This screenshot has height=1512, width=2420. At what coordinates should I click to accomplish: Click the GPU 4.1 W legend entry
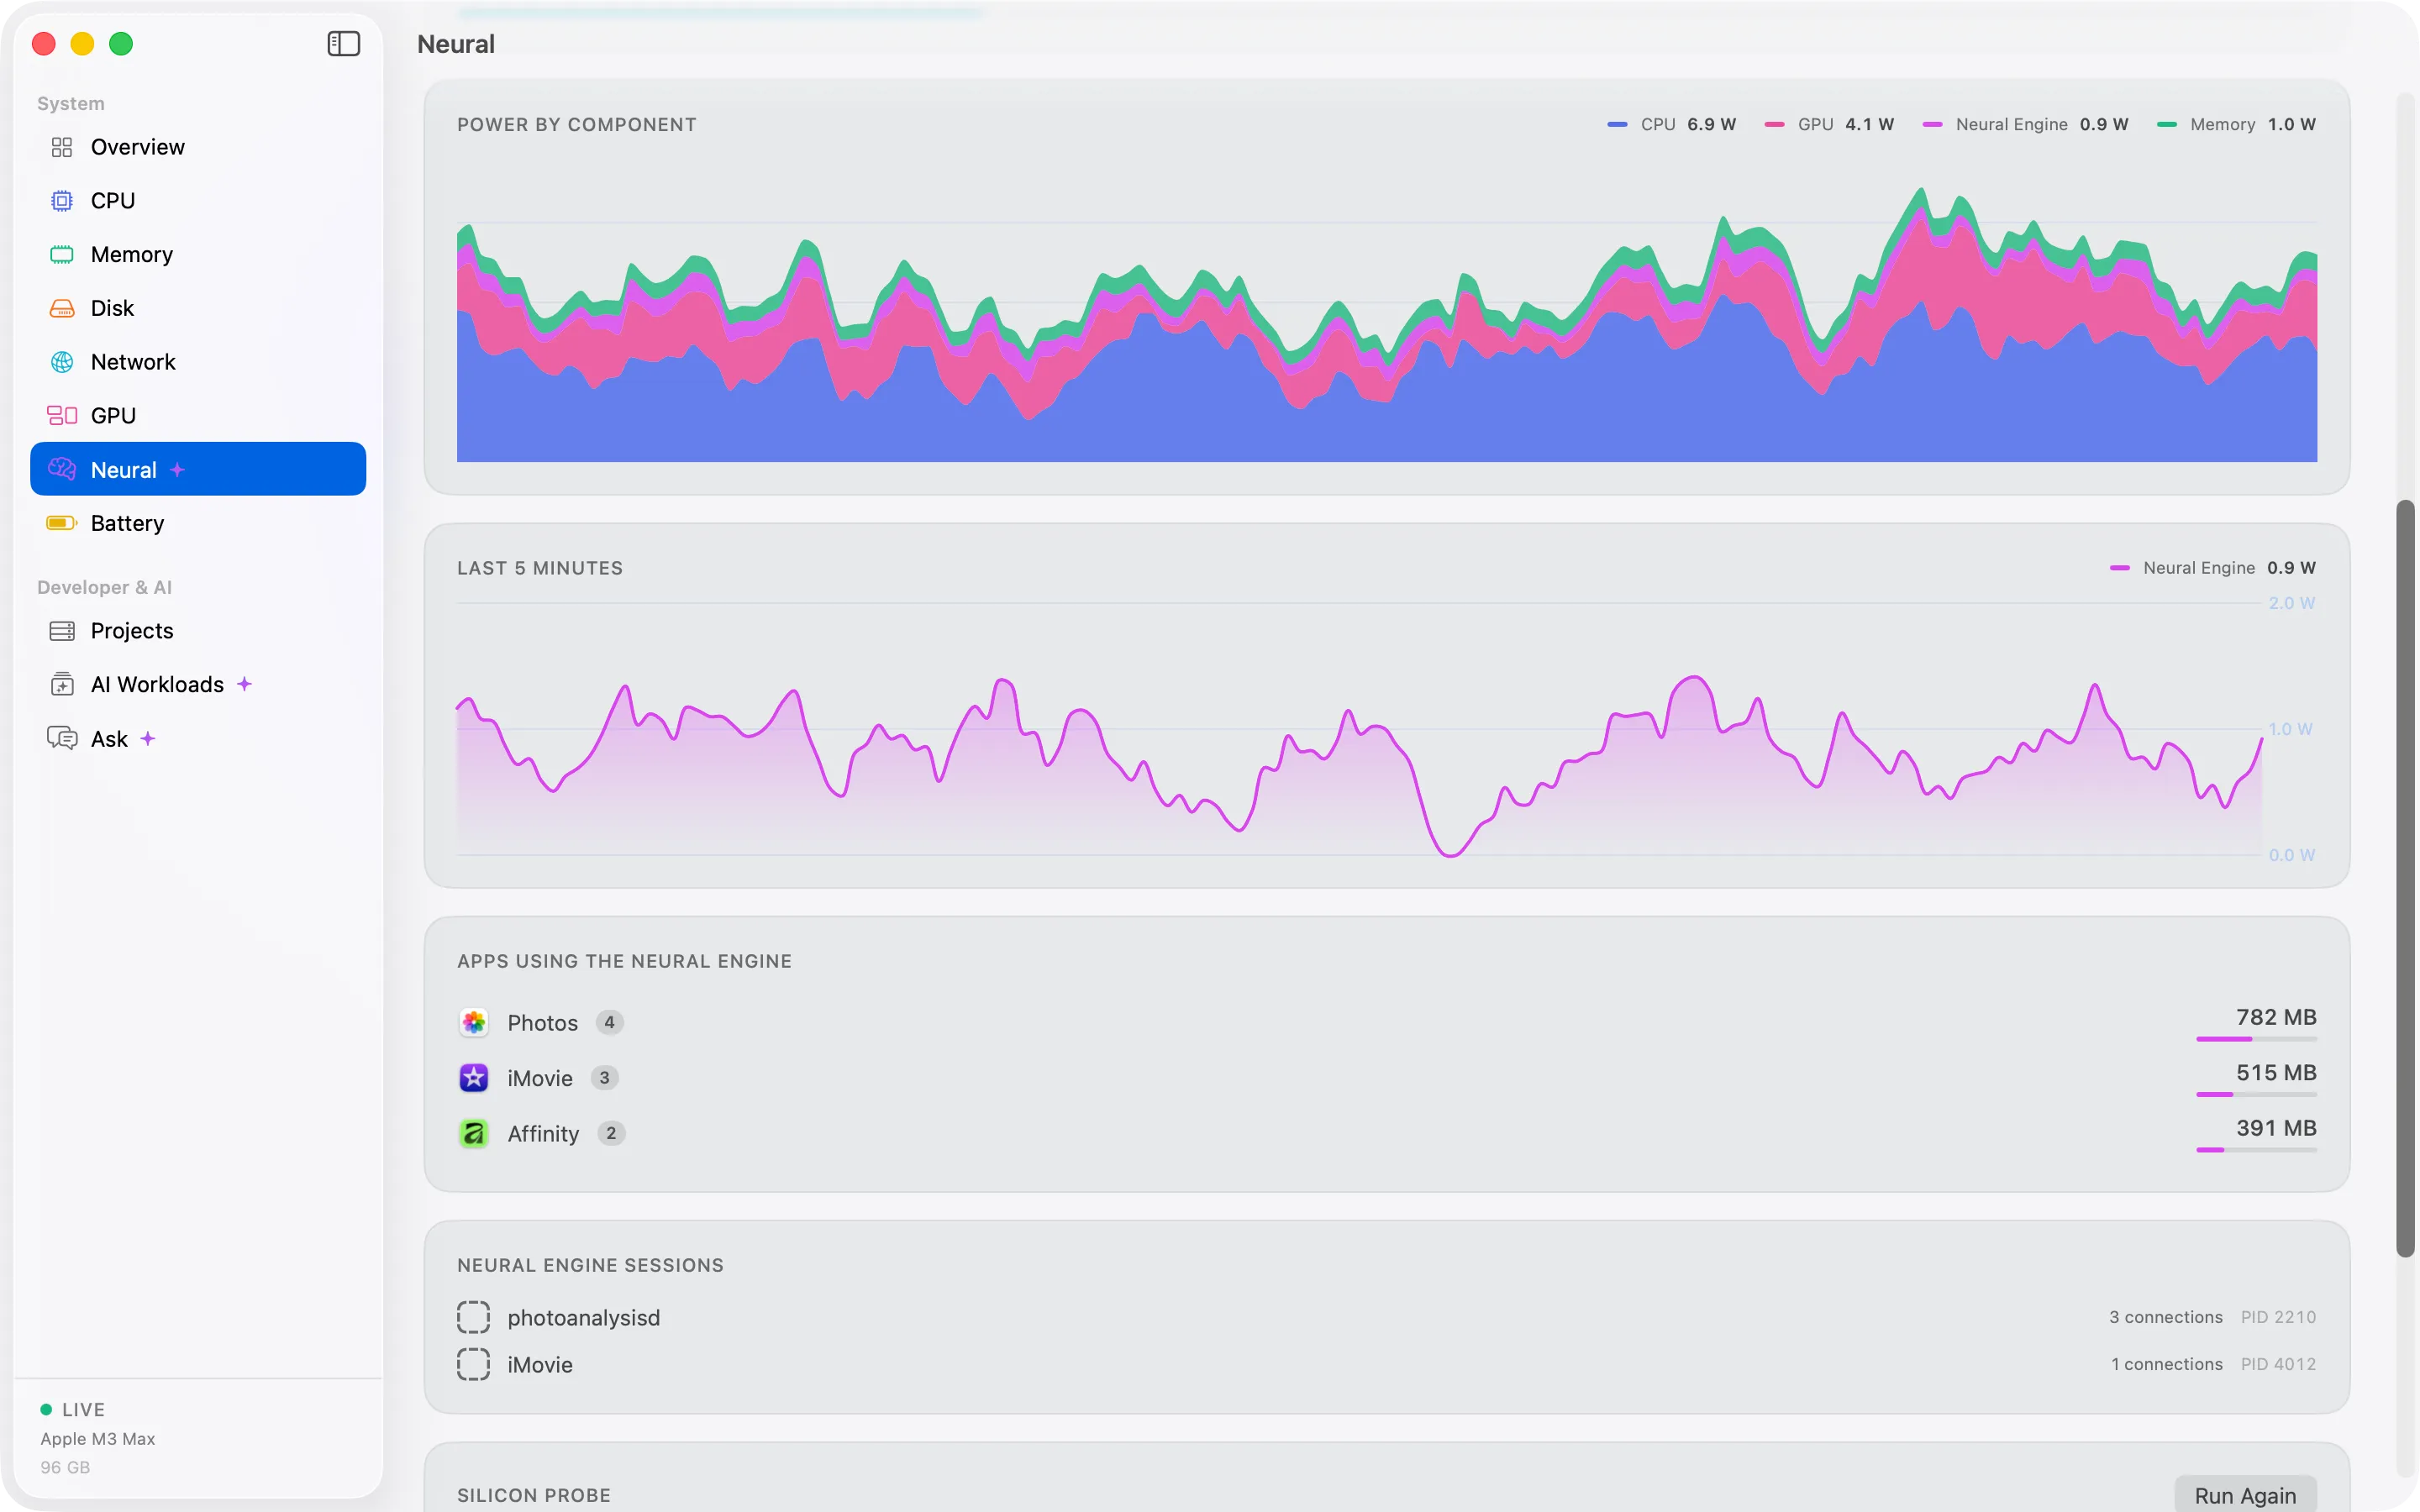click(x=1829, y=124)
